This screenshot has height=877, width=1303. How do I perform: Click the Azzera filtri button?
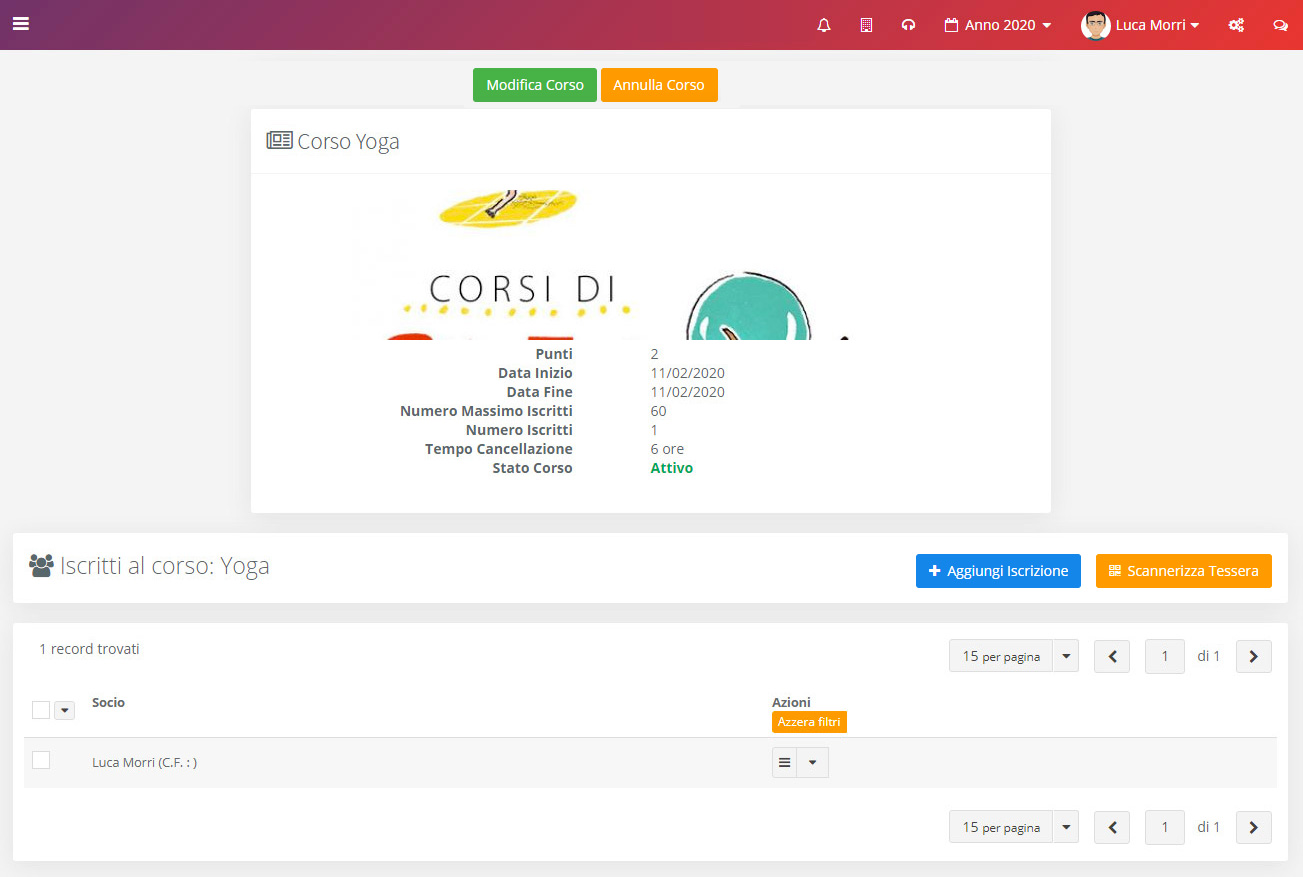click(809, 722)
